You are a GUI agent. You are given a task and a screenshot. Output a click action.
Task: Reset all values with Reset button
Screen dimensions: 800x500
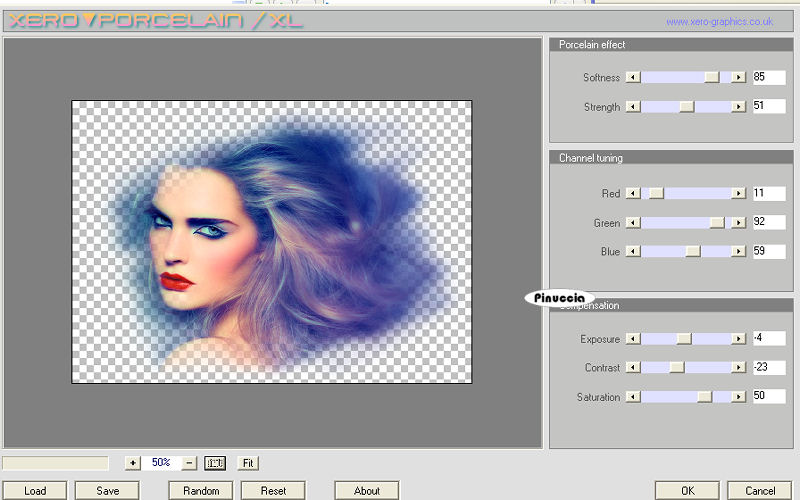(273, 490)
